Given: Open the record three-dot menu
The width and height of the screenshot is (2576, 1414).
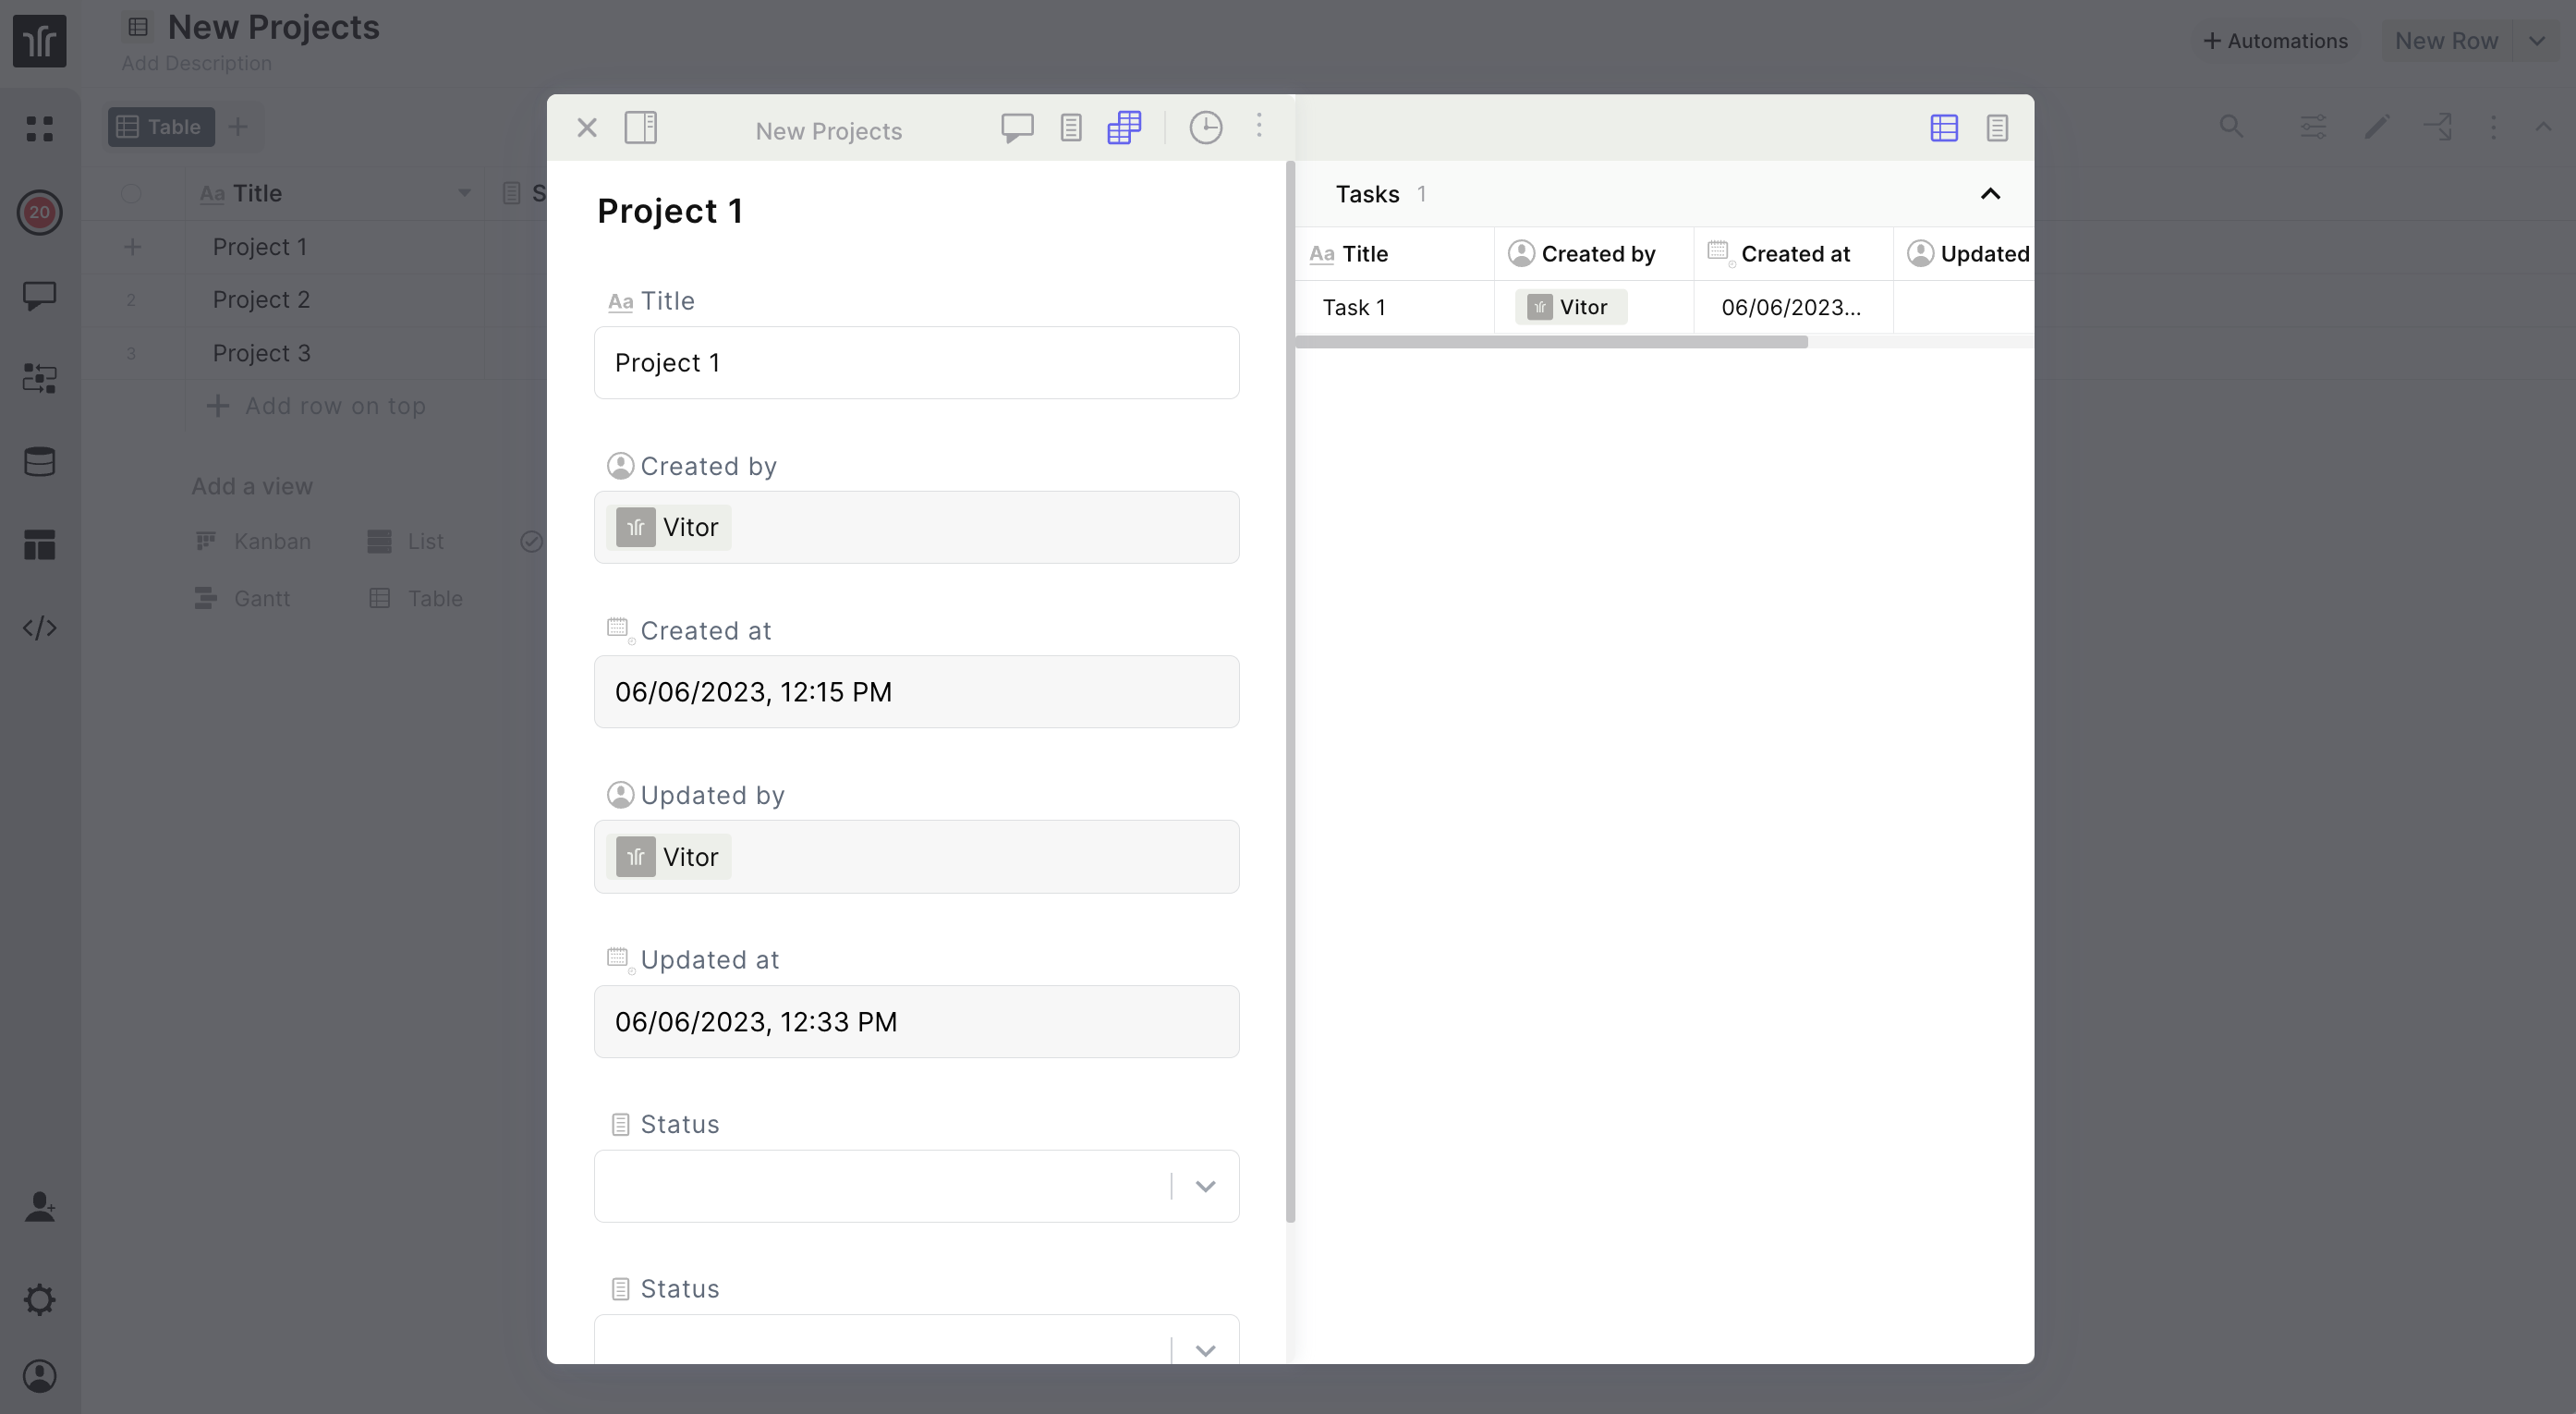Looking at the screenshot, I should pos(1259,126).
